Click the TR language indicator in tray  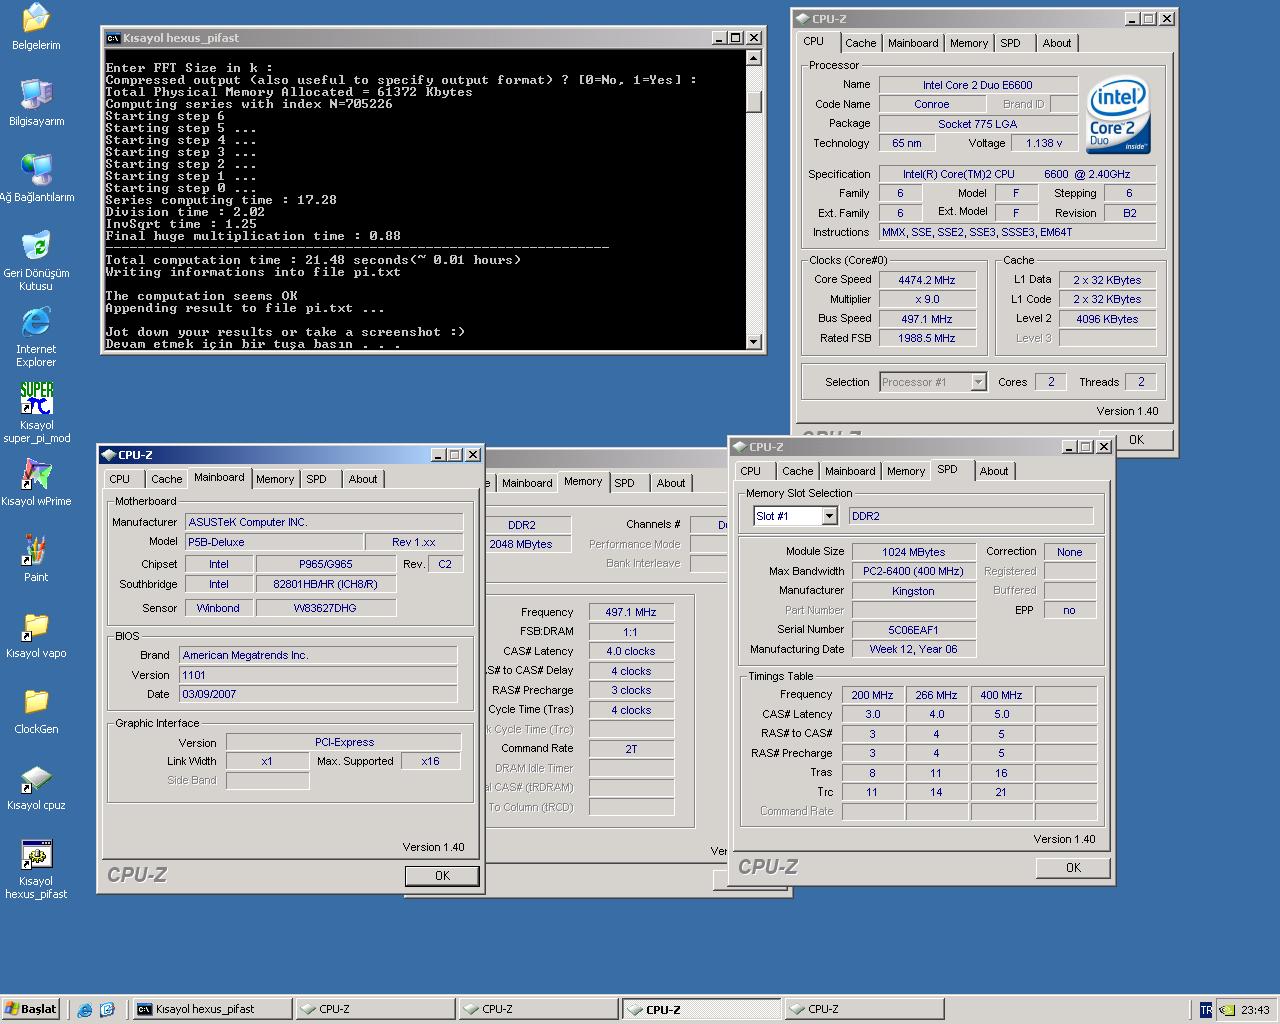coord(1205,1010)
